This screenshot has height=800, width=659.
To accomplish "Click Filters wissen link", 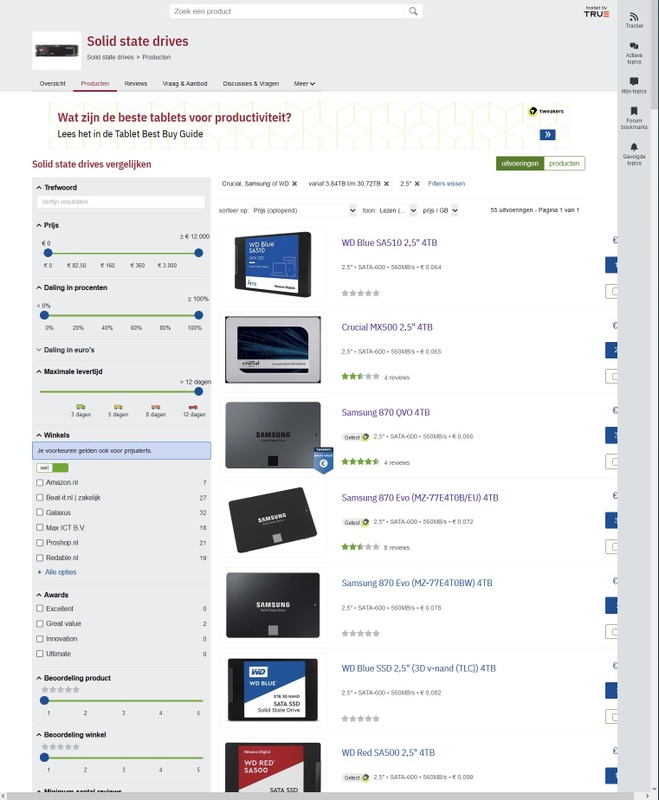I will tap(446, 184).
